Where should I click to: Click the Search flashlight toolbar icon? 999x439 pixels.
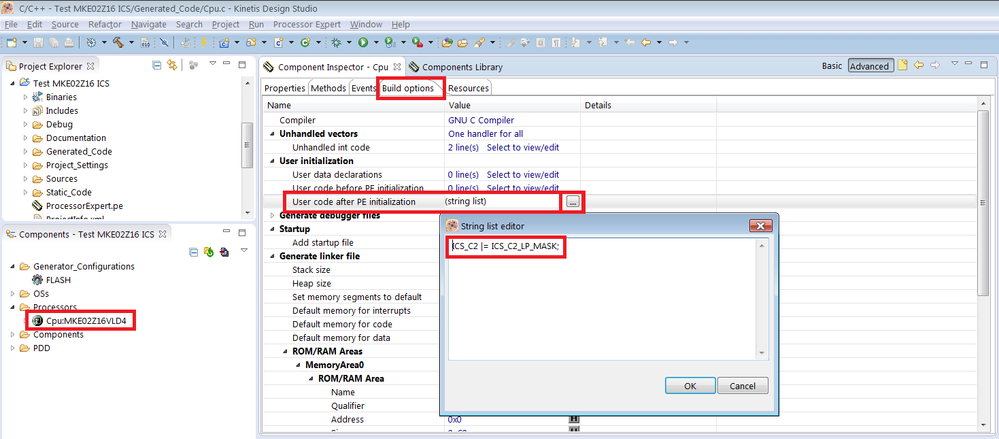point(478,43)
